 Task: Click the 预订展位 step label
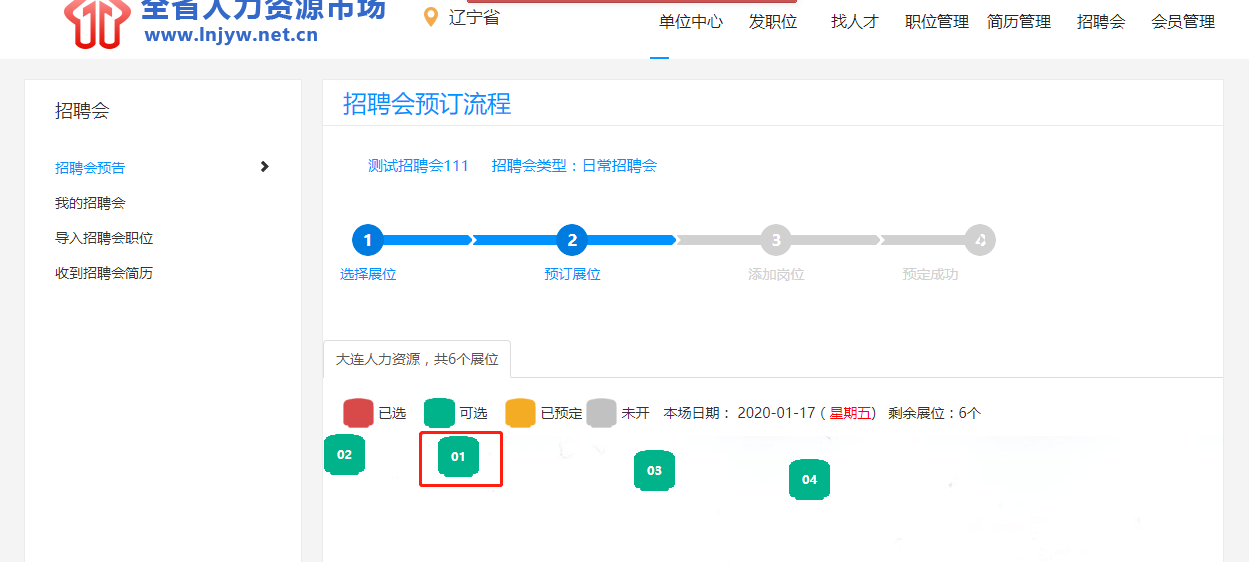click(x=572, y=274)
